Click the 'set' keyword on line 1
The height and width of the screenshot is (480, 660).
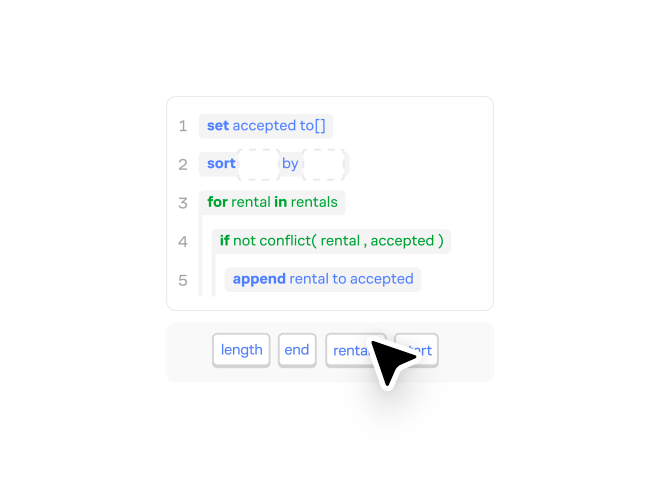tap(218, 126)
